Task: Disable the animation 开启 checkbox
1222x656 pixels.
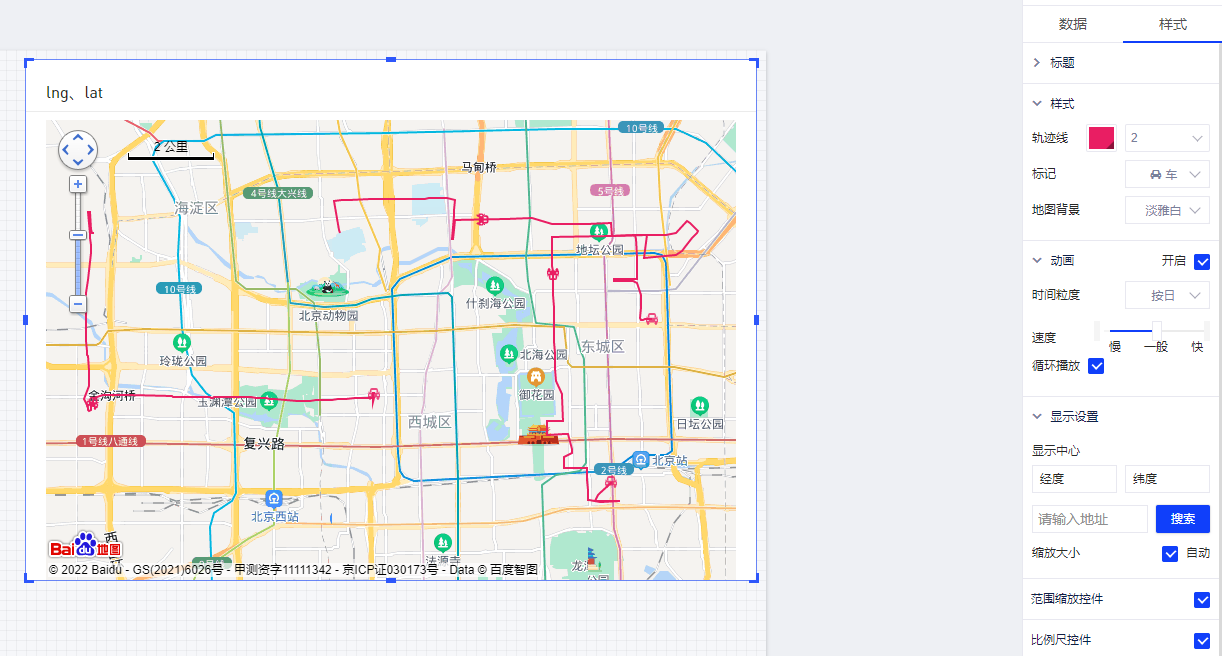Action: coord(1202,262)
